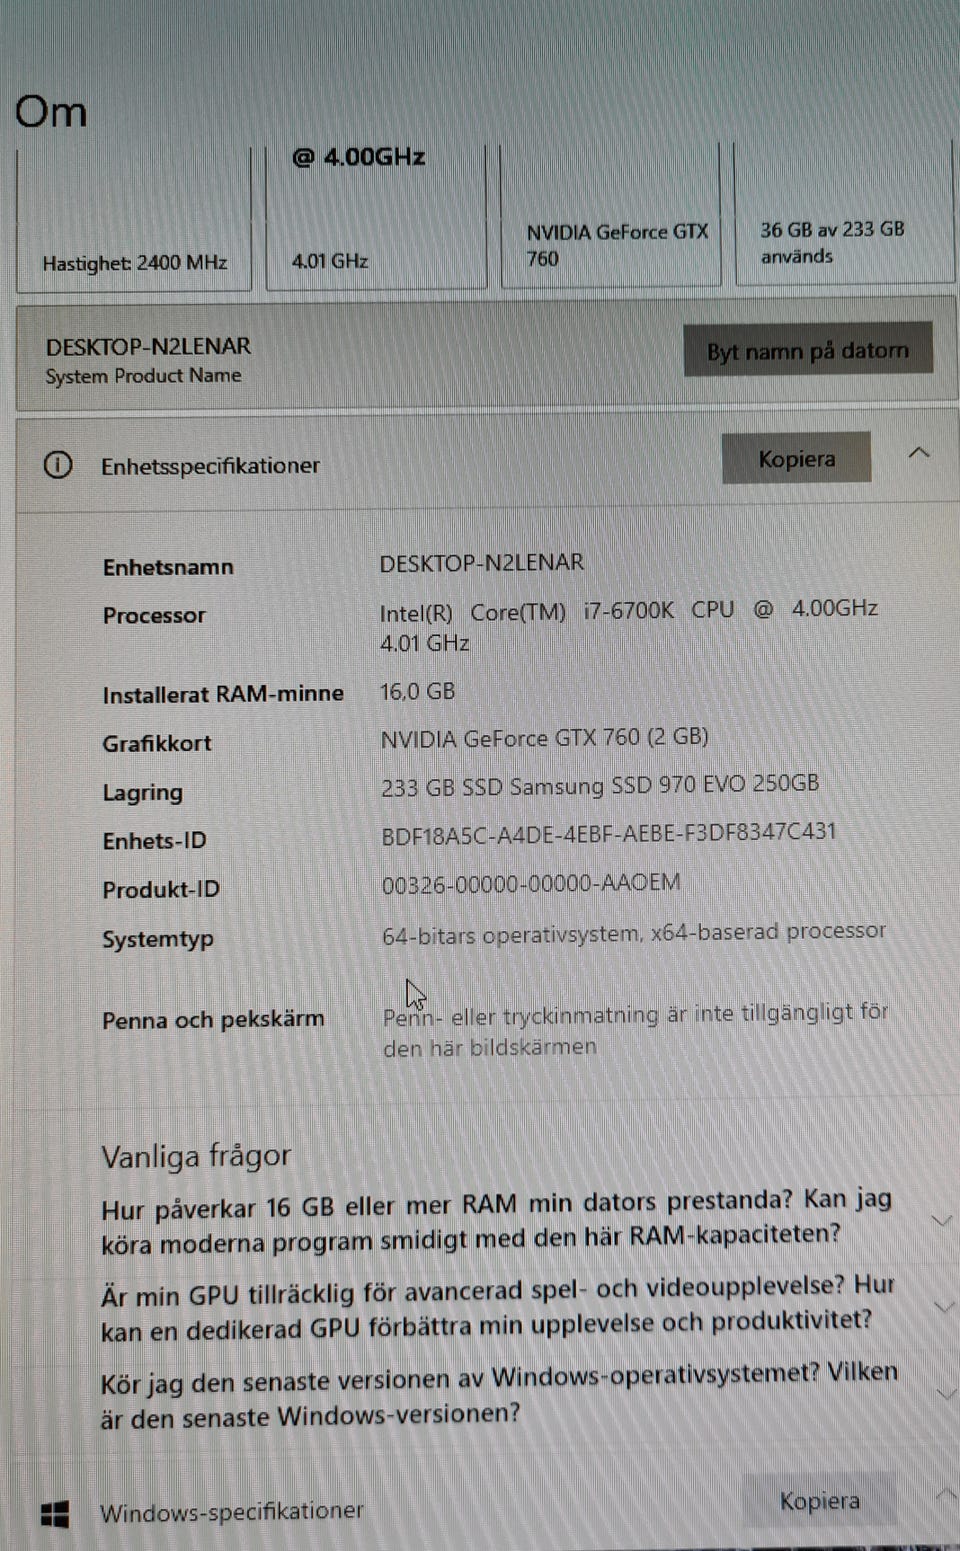This screenshot has height=1551, width=960.
Task: Select the installed RAM value '16,0 GB'
Action: point(417,691)
